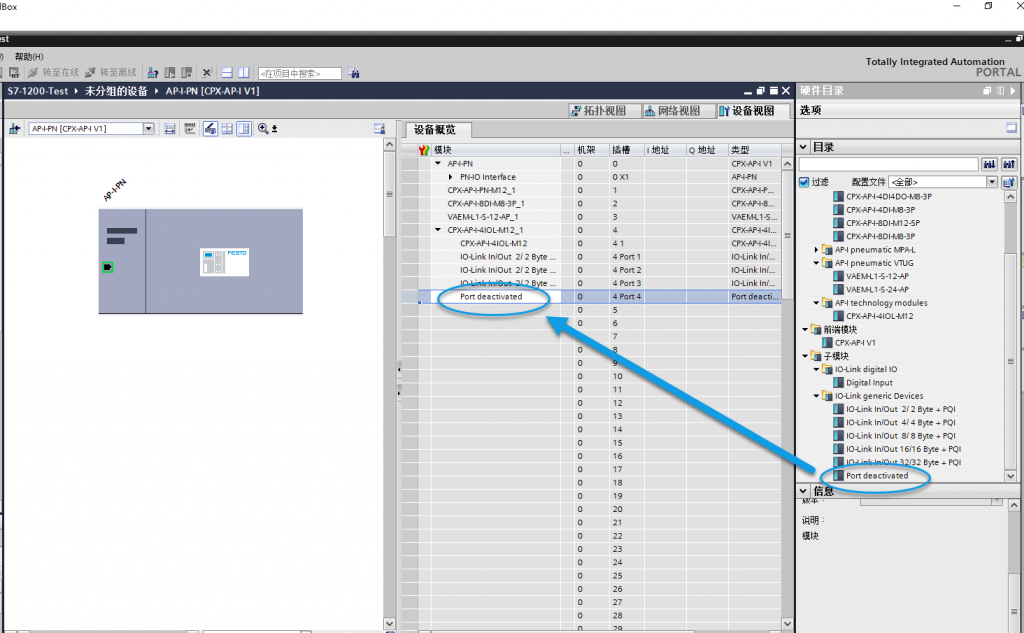Click inside the project search field
This screenshot has width=1024, height=633.
[300, 73]
